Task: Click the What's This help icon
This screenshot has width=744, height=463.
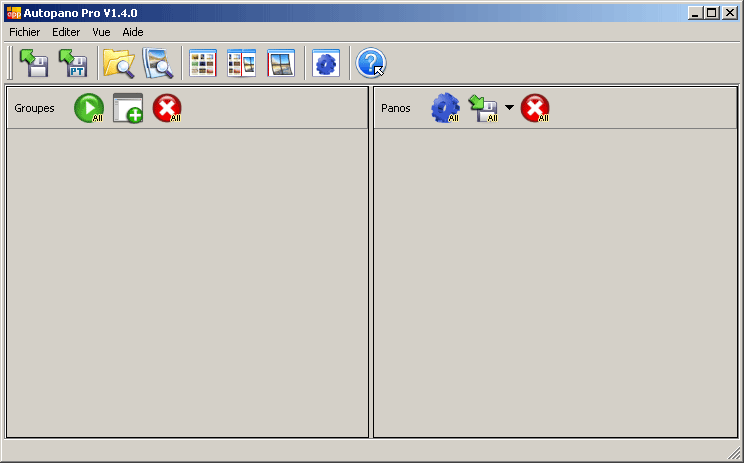Action: click(371, 63)
